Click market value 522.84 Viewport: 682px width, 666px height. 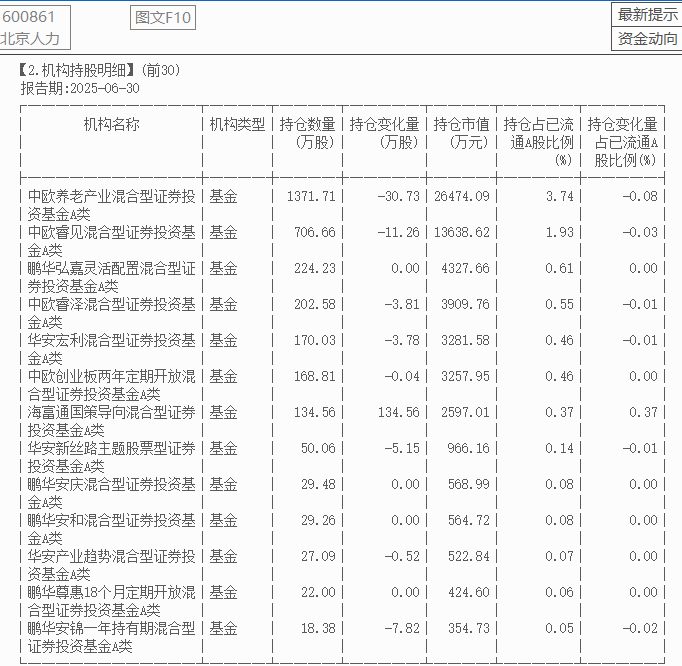point(468,557)
